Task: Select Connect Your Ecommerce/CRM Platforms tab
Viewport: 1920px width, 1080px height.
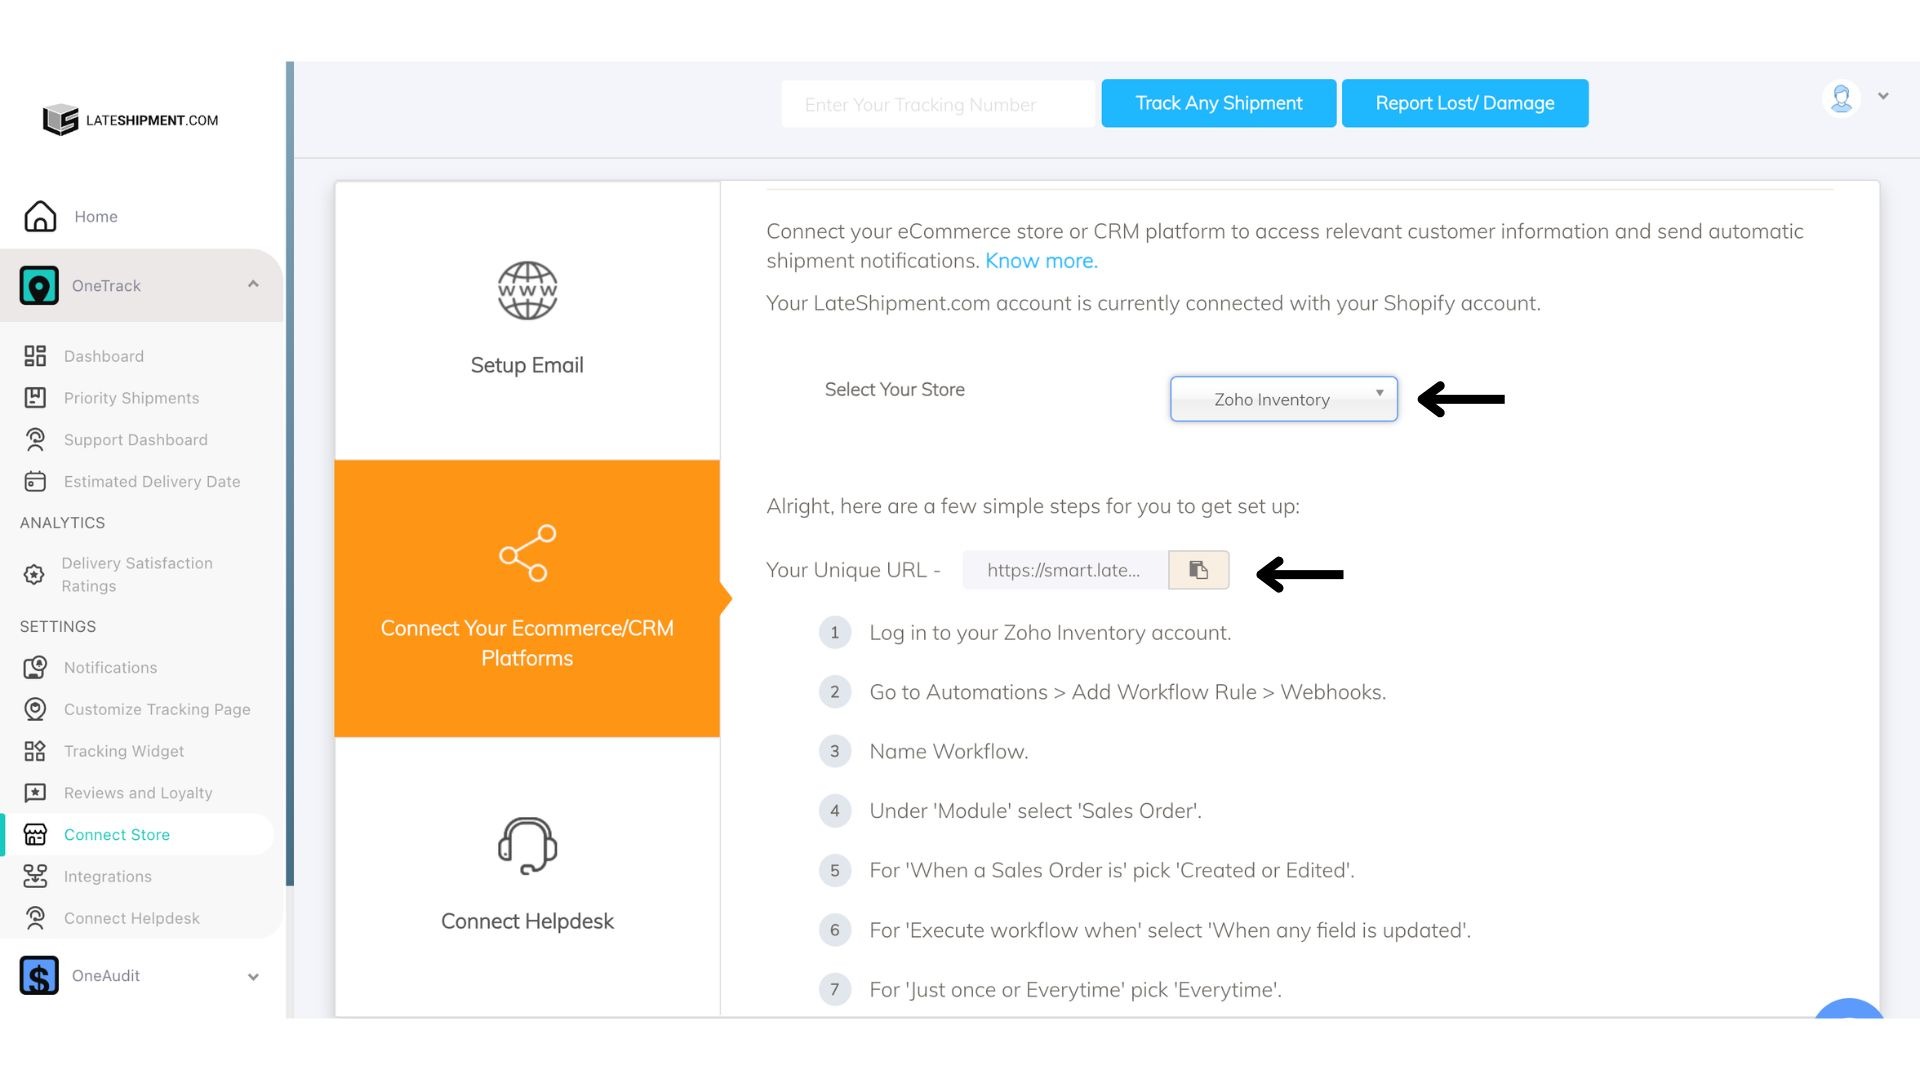Action: pyautogui.click(x=527, y=599)
